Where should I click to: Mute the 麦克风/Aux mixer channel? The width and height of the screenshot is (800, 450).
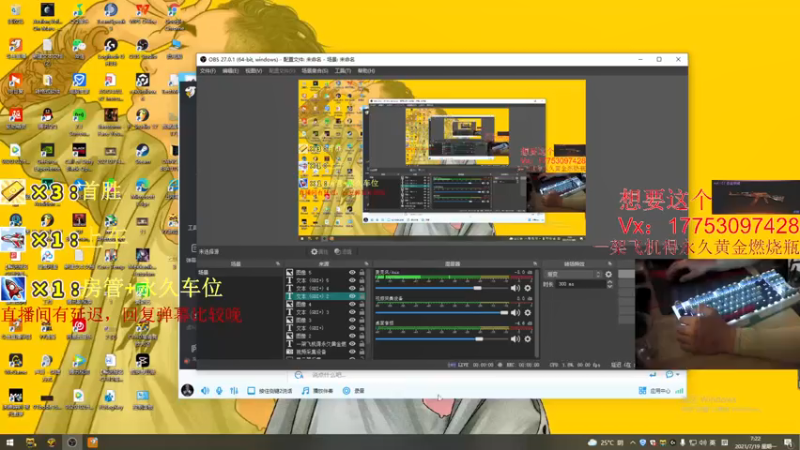(515, 288)
